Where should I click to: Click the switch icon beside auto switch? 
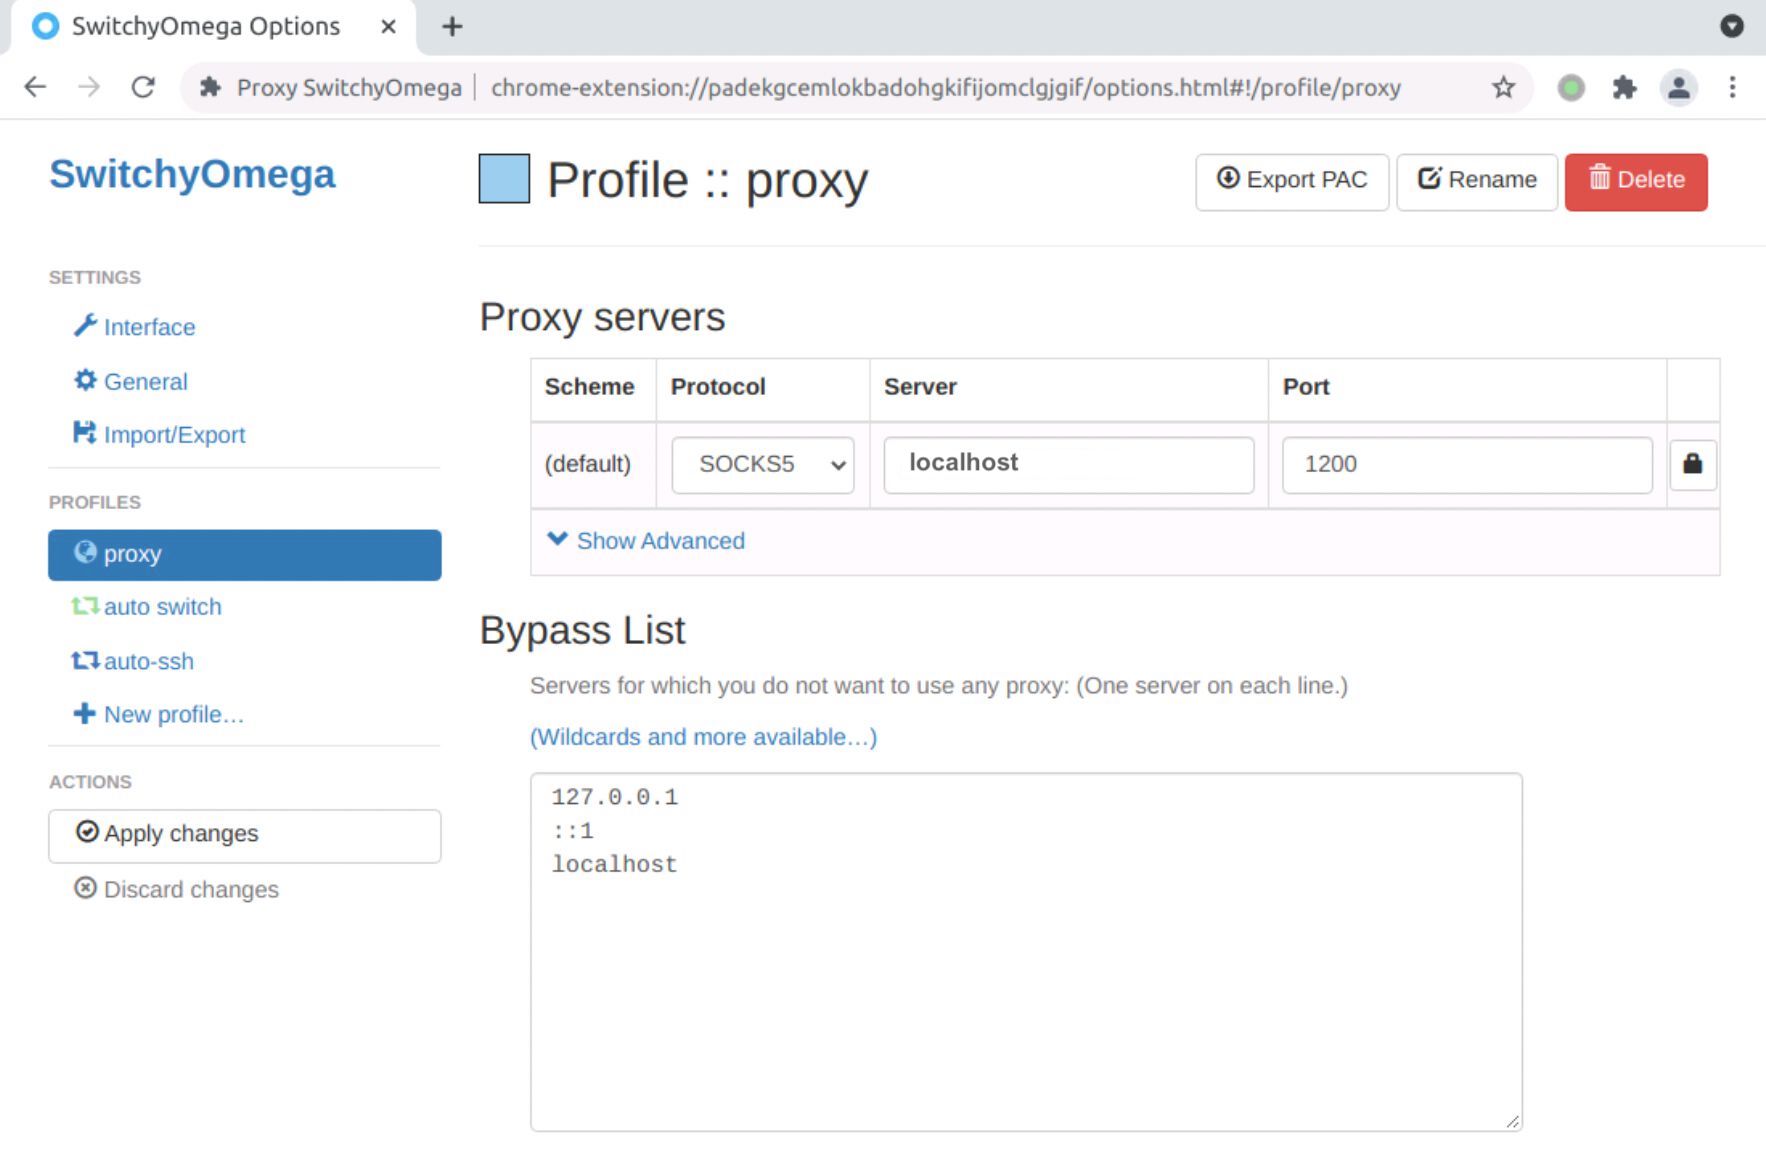pos(85,606)
